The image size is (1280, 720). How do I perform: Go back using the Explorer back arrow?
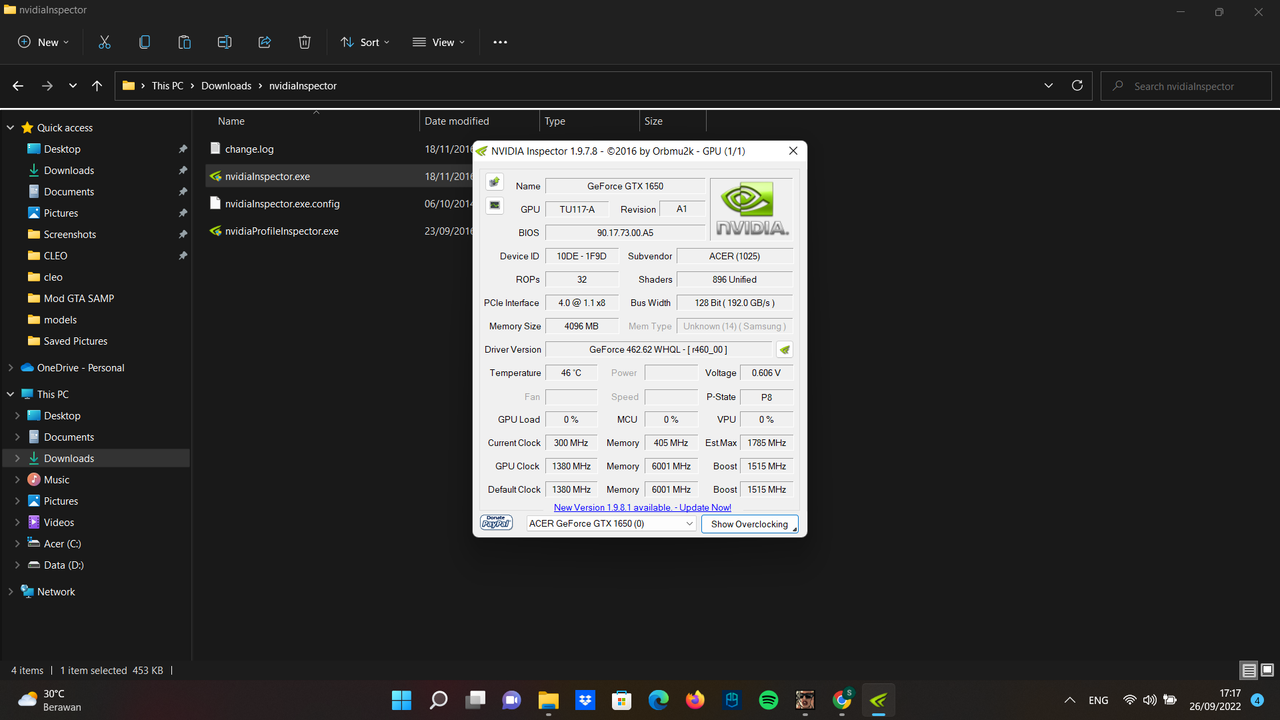19,86
